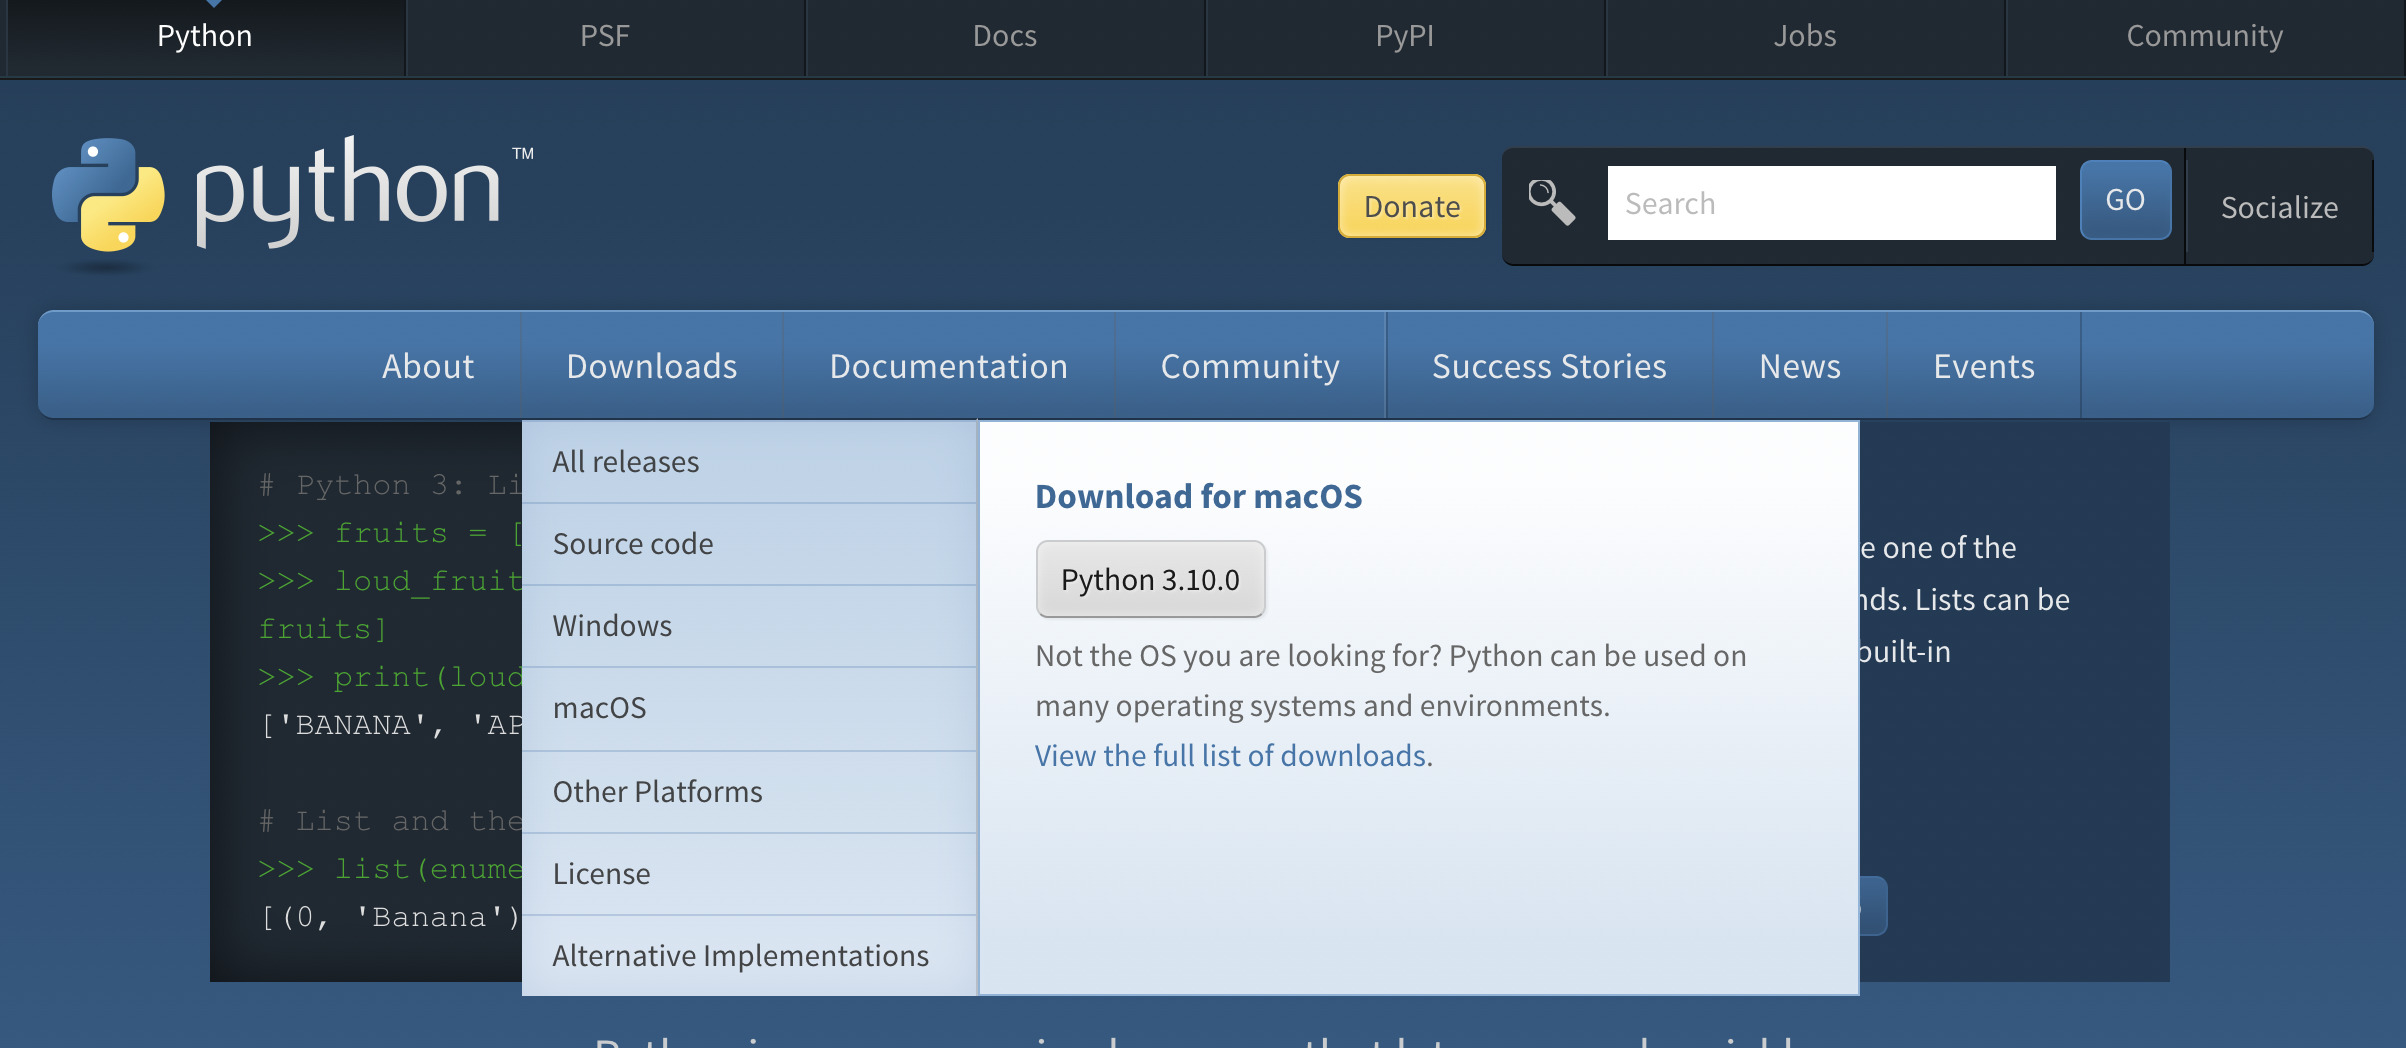Screen dimensions: 2406x1048
Task: Click the Python logo icon
Action: coord(108,194)
